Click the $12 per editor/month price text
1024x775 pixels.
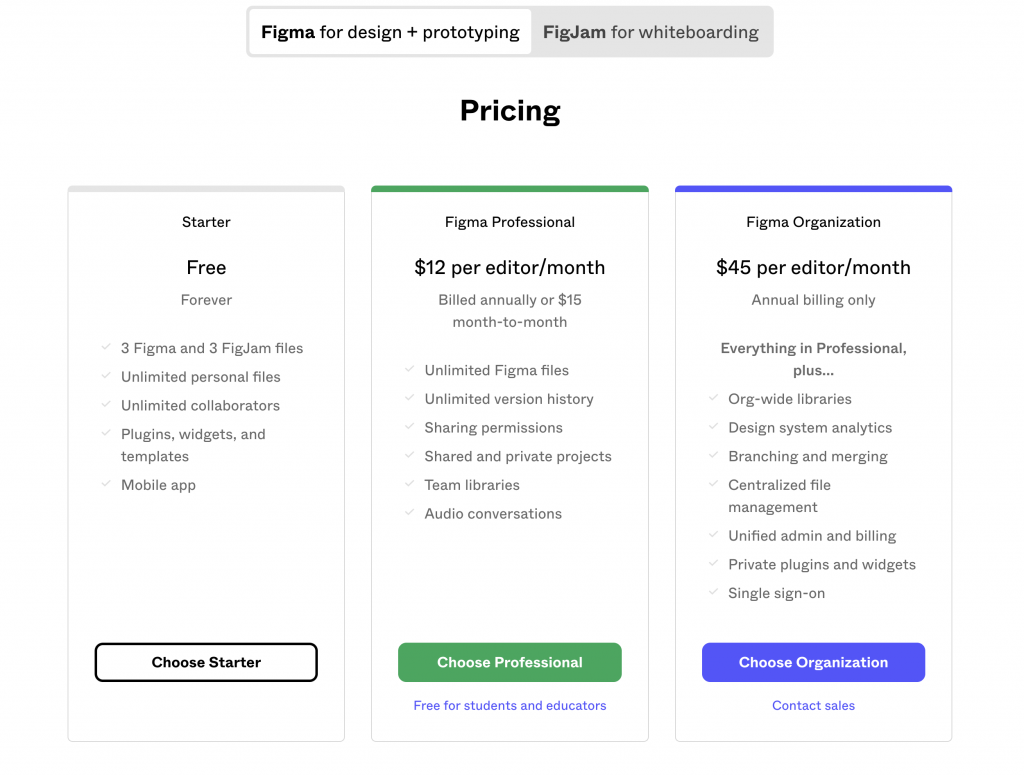tap(510, 267)
